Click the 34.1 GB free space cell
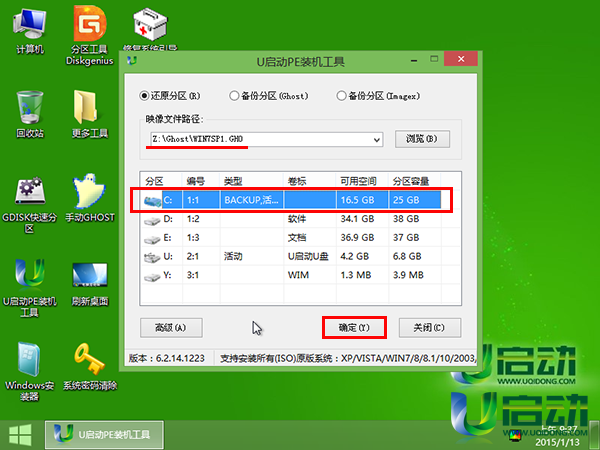600x450 pixels. (x=357, y=219)
